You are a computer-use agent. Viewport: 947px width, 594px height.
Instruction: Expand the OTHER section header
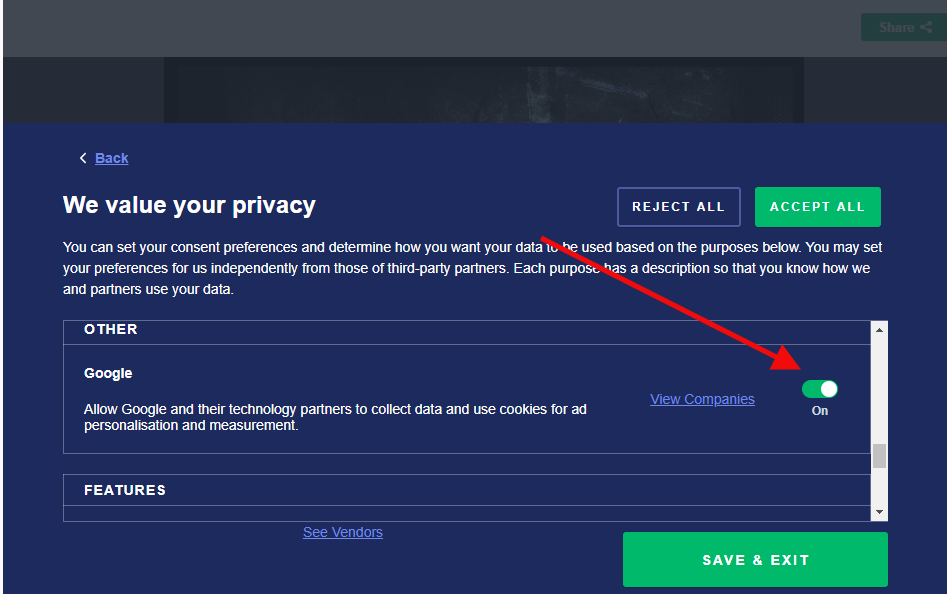tap(111, 330)
